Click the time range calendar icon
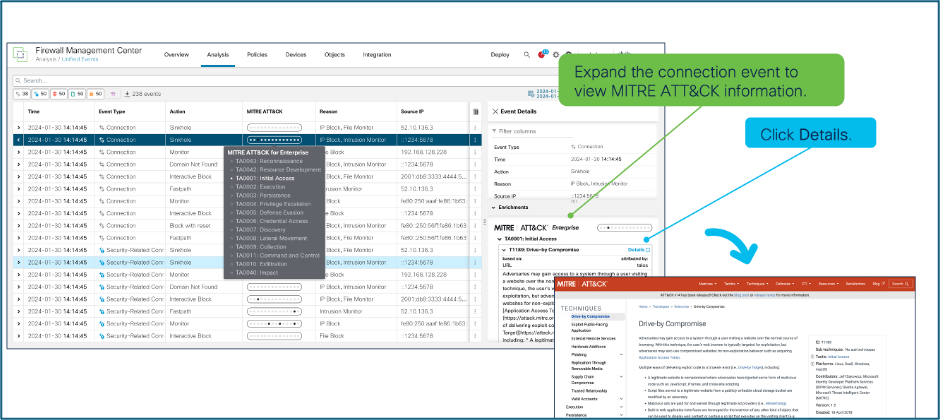Image resolution: width=940 pixels, height=420 pixels. (x=532, y=93)
